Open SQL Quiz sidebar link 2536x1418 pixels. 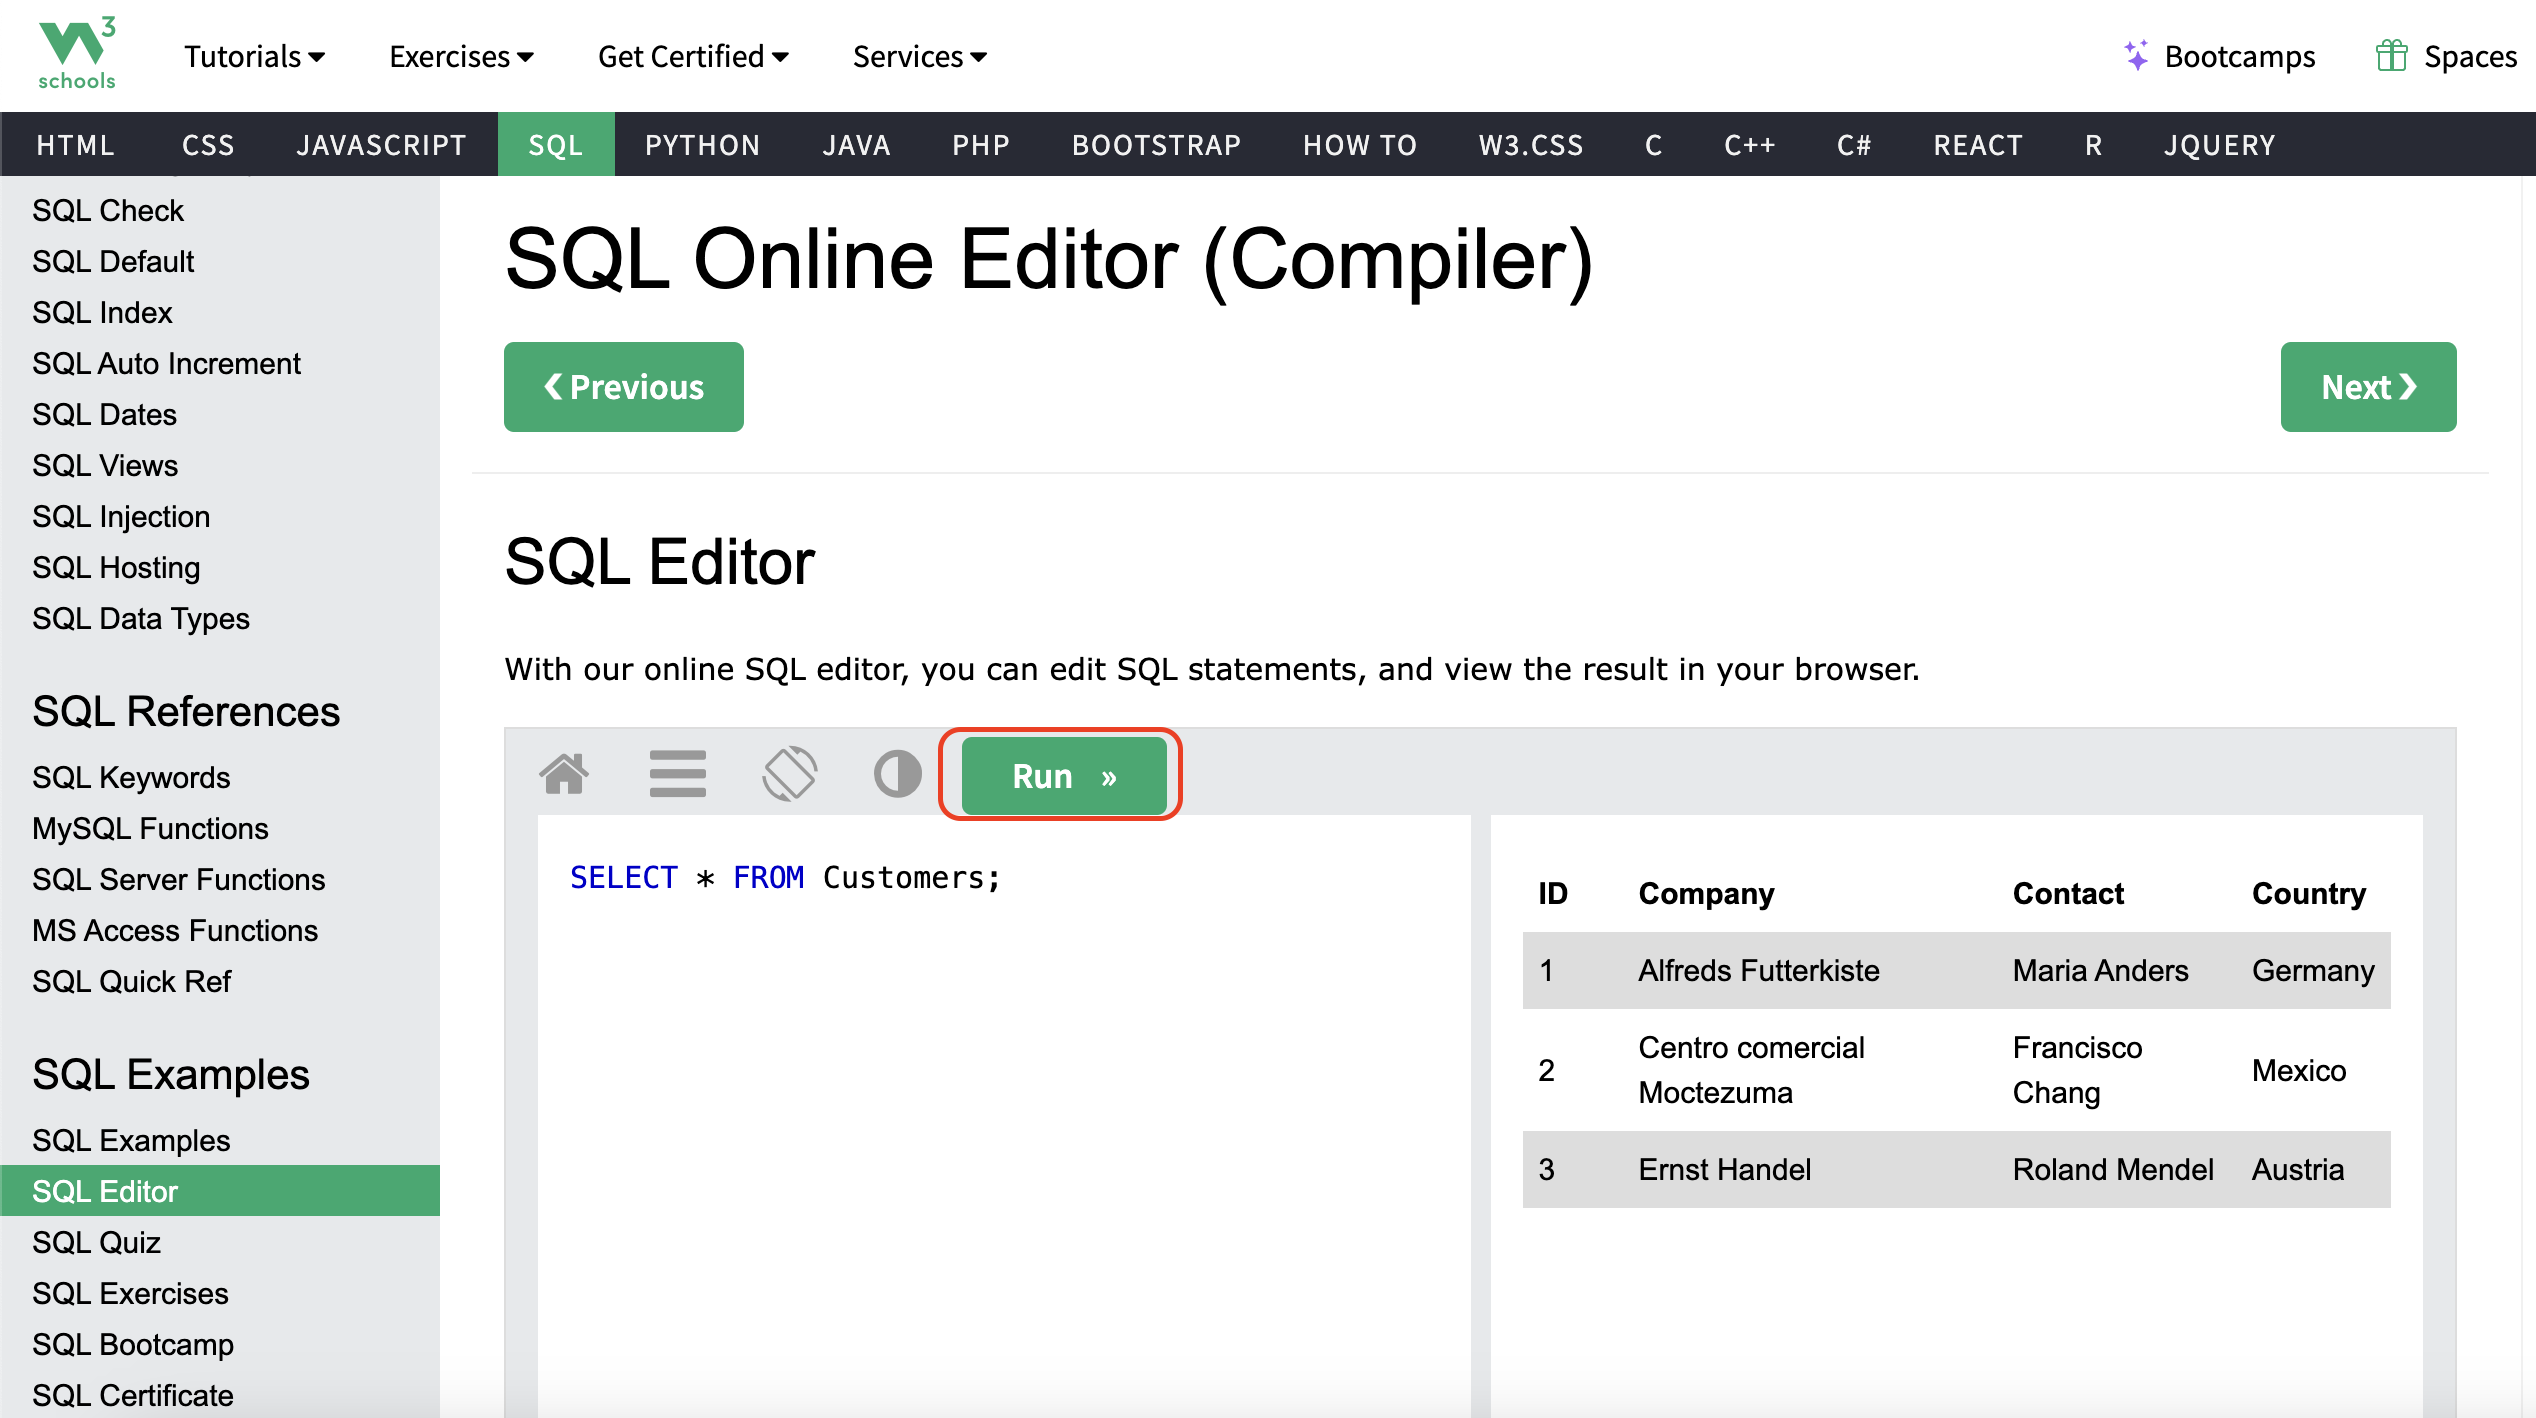pyautogui.click(x=96, y=1242)
